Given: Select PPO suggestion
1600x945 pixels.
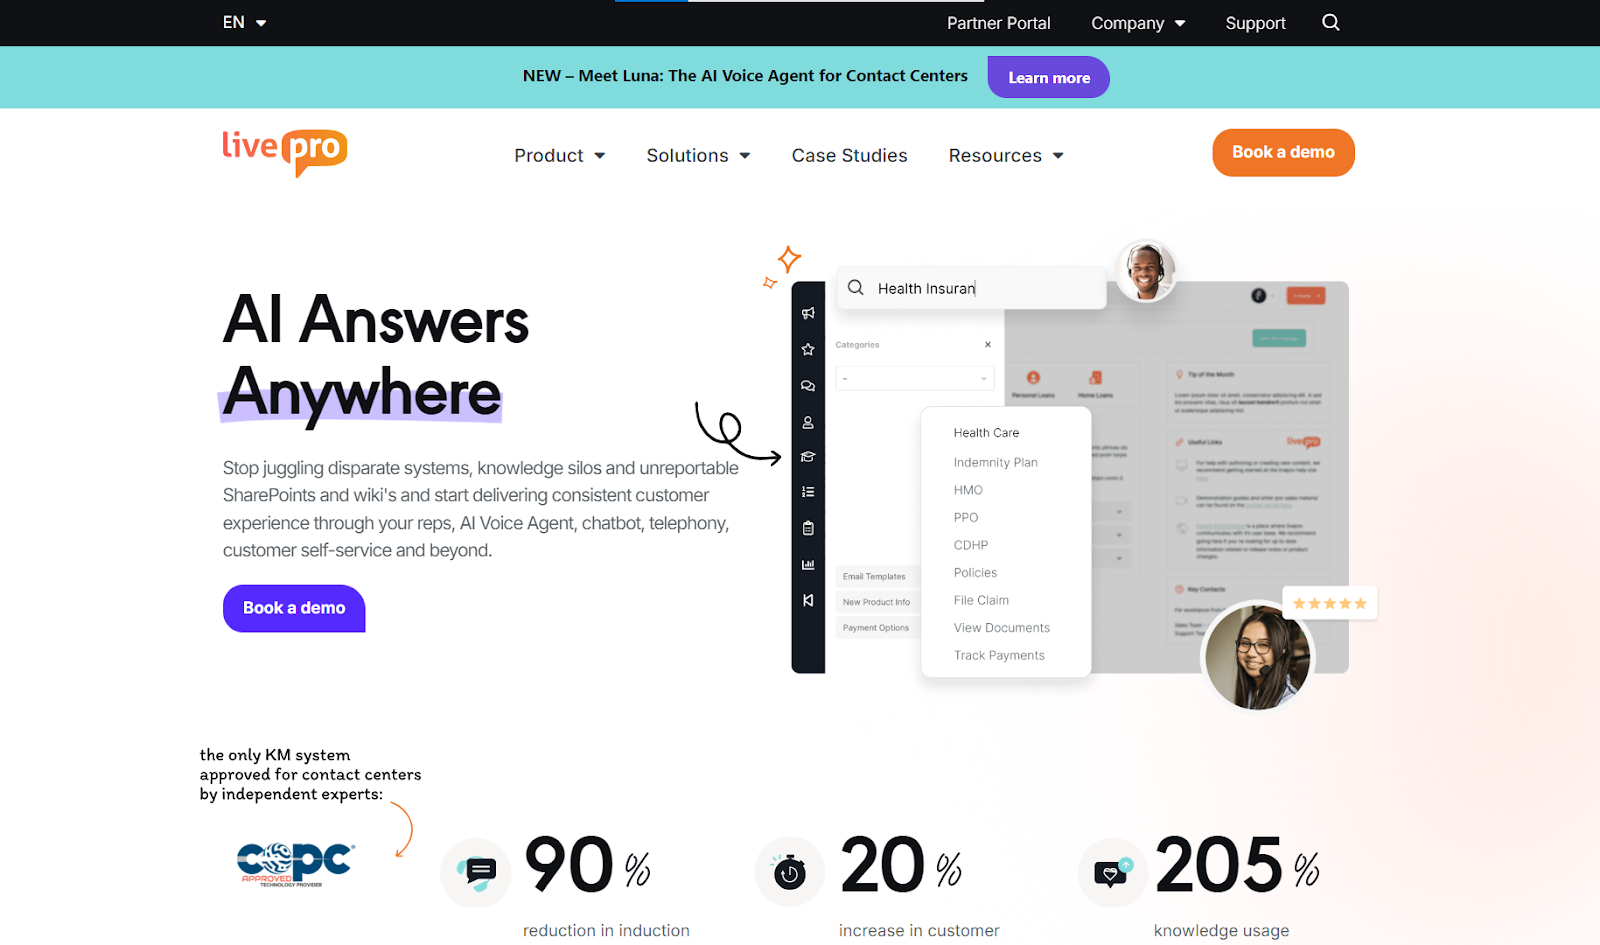Looking at the screenshot, I should (966, 517).
